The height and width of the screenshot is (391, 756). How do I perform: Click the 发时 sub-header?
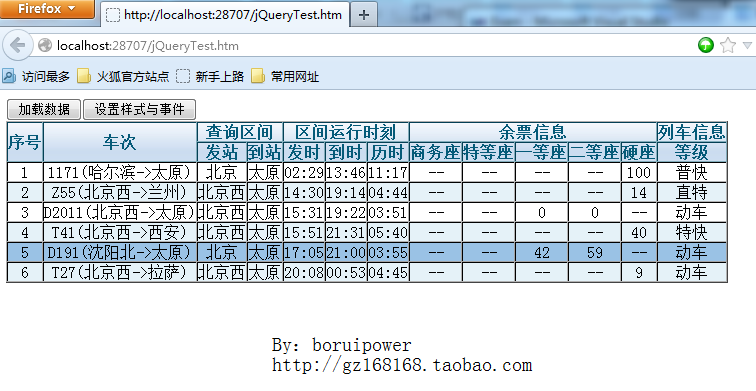(304, 152)
